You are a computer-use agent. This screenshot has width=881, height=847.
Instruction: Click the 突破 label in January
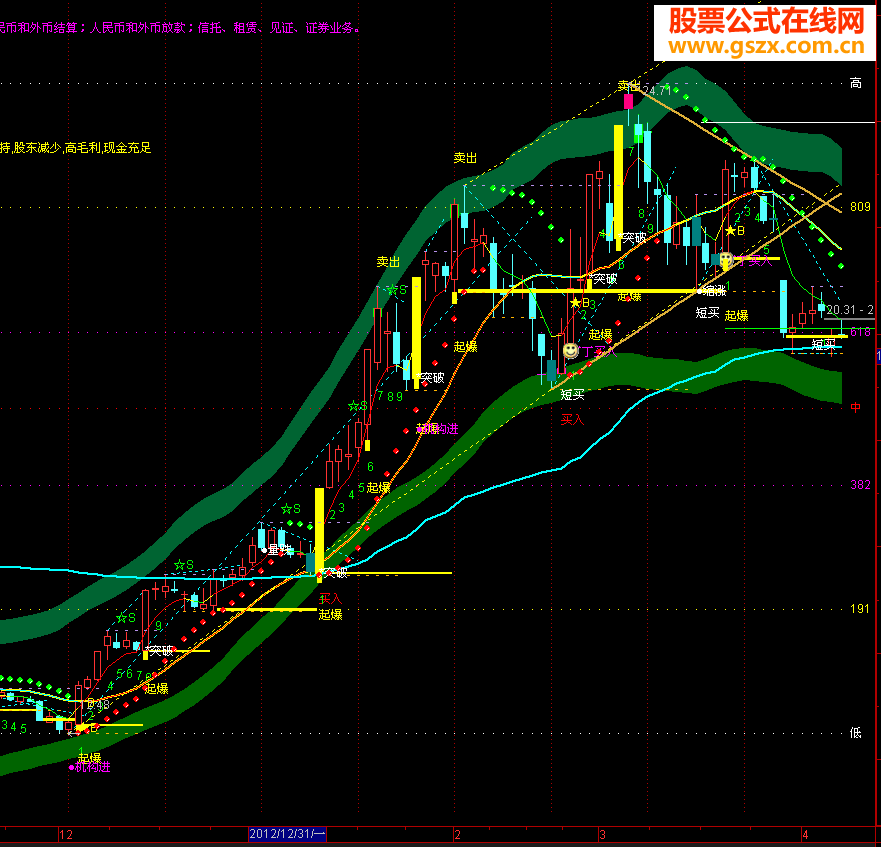(x=432, y=378)
